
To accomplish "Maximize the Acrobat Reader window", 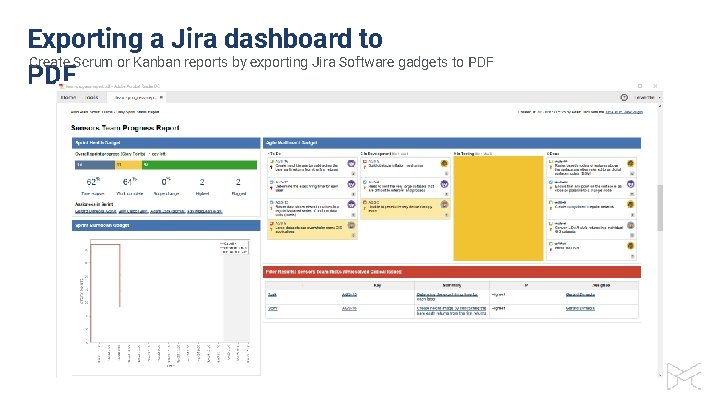I will (640, 86).
